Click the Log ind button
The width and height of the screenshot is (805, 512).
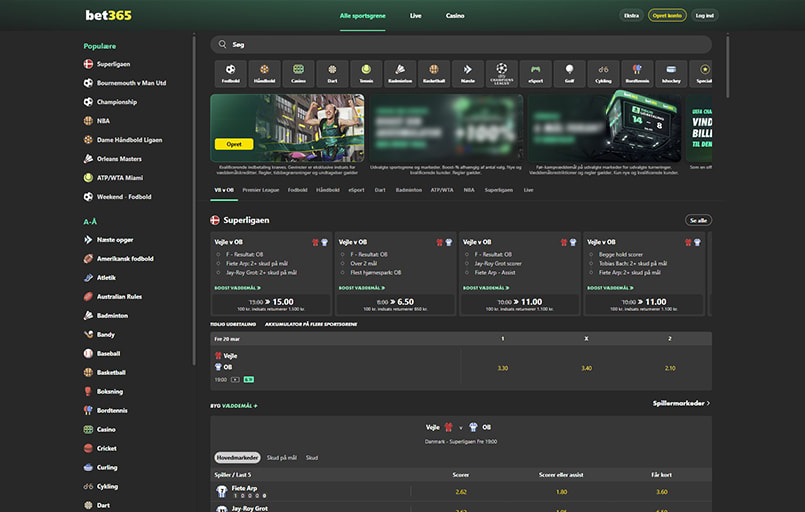click(x=704, y=15)
